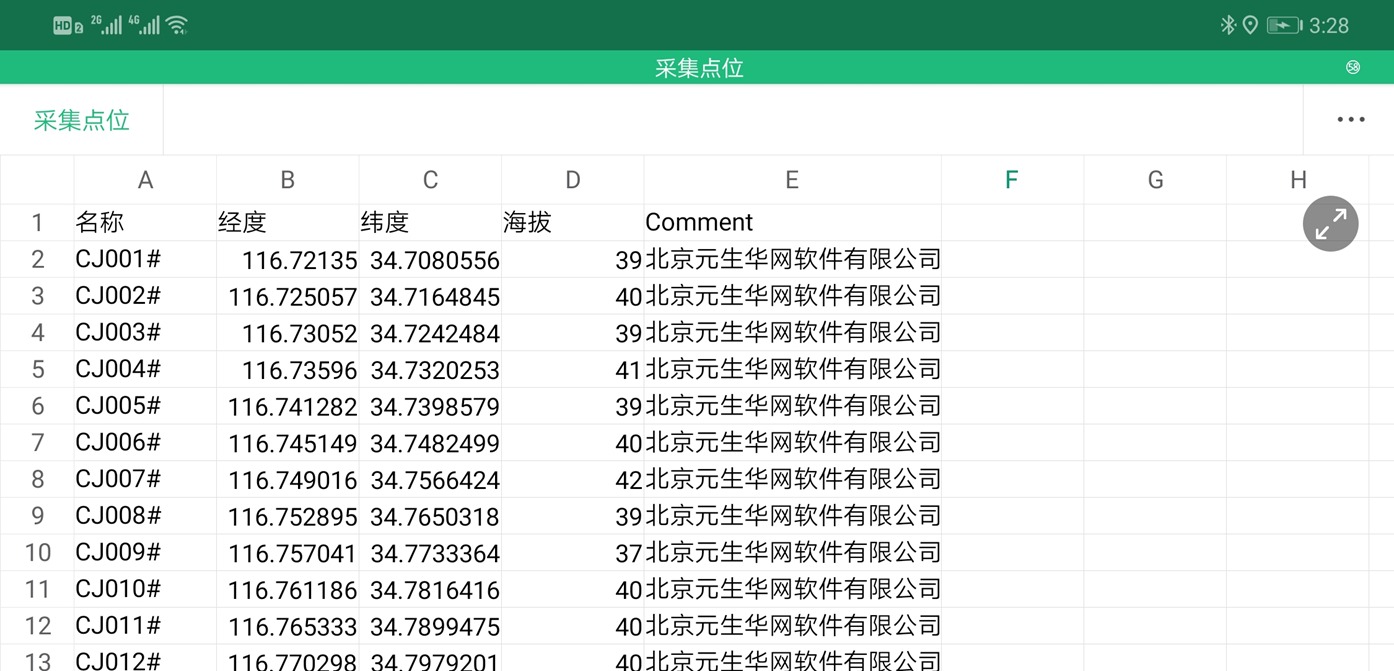The image size is (1394, 671).
Task: Tap the full-screen expand arrows button
Action: (1330, 224)
